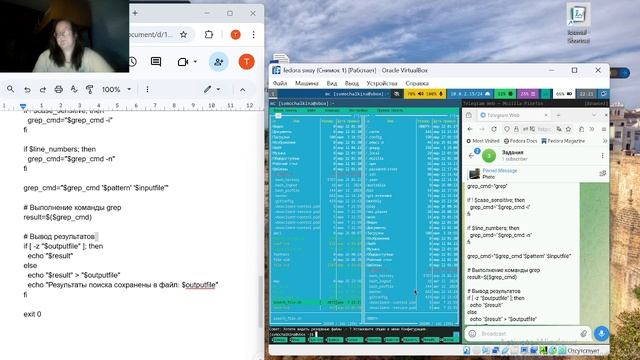Click the left indent marker on the ruler
The height and width of the screenshot is (360, 640).
tap(23, 106)
